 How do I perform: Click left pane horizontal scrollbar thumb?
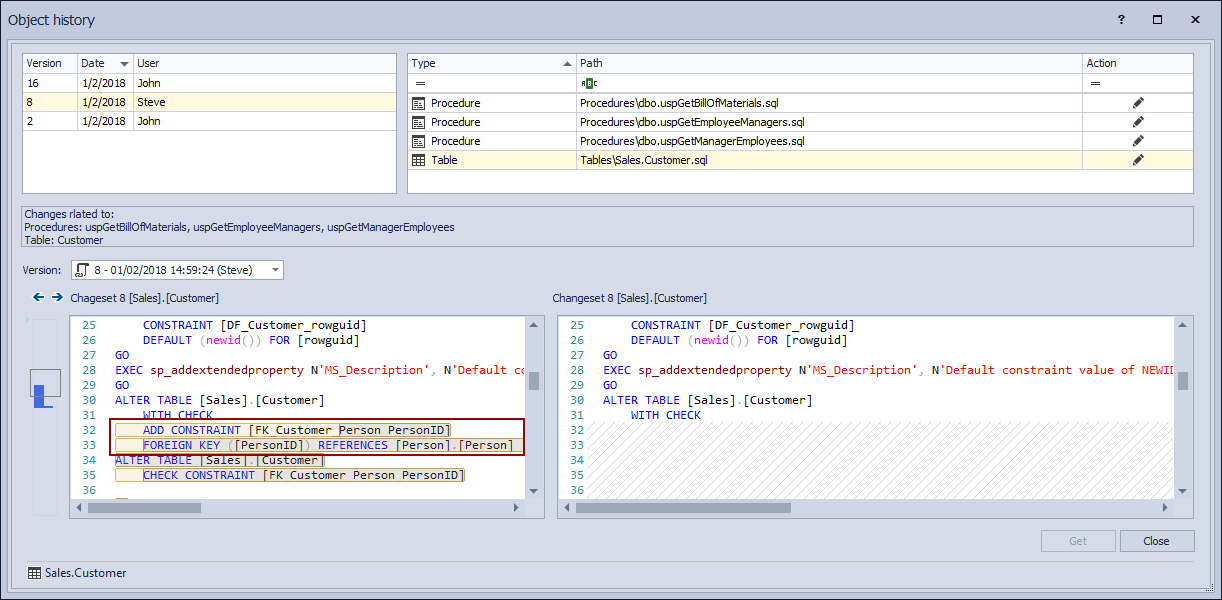click(145, 508)
